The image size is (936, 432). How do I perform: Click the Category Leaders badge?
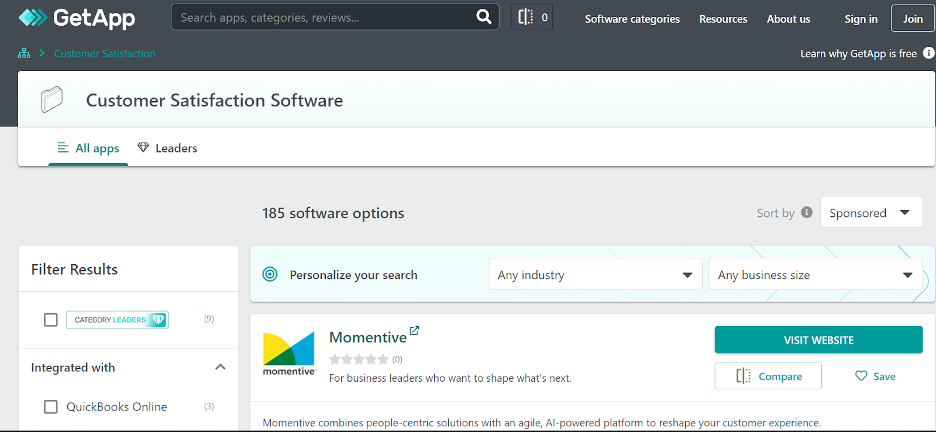click(117, 320)
